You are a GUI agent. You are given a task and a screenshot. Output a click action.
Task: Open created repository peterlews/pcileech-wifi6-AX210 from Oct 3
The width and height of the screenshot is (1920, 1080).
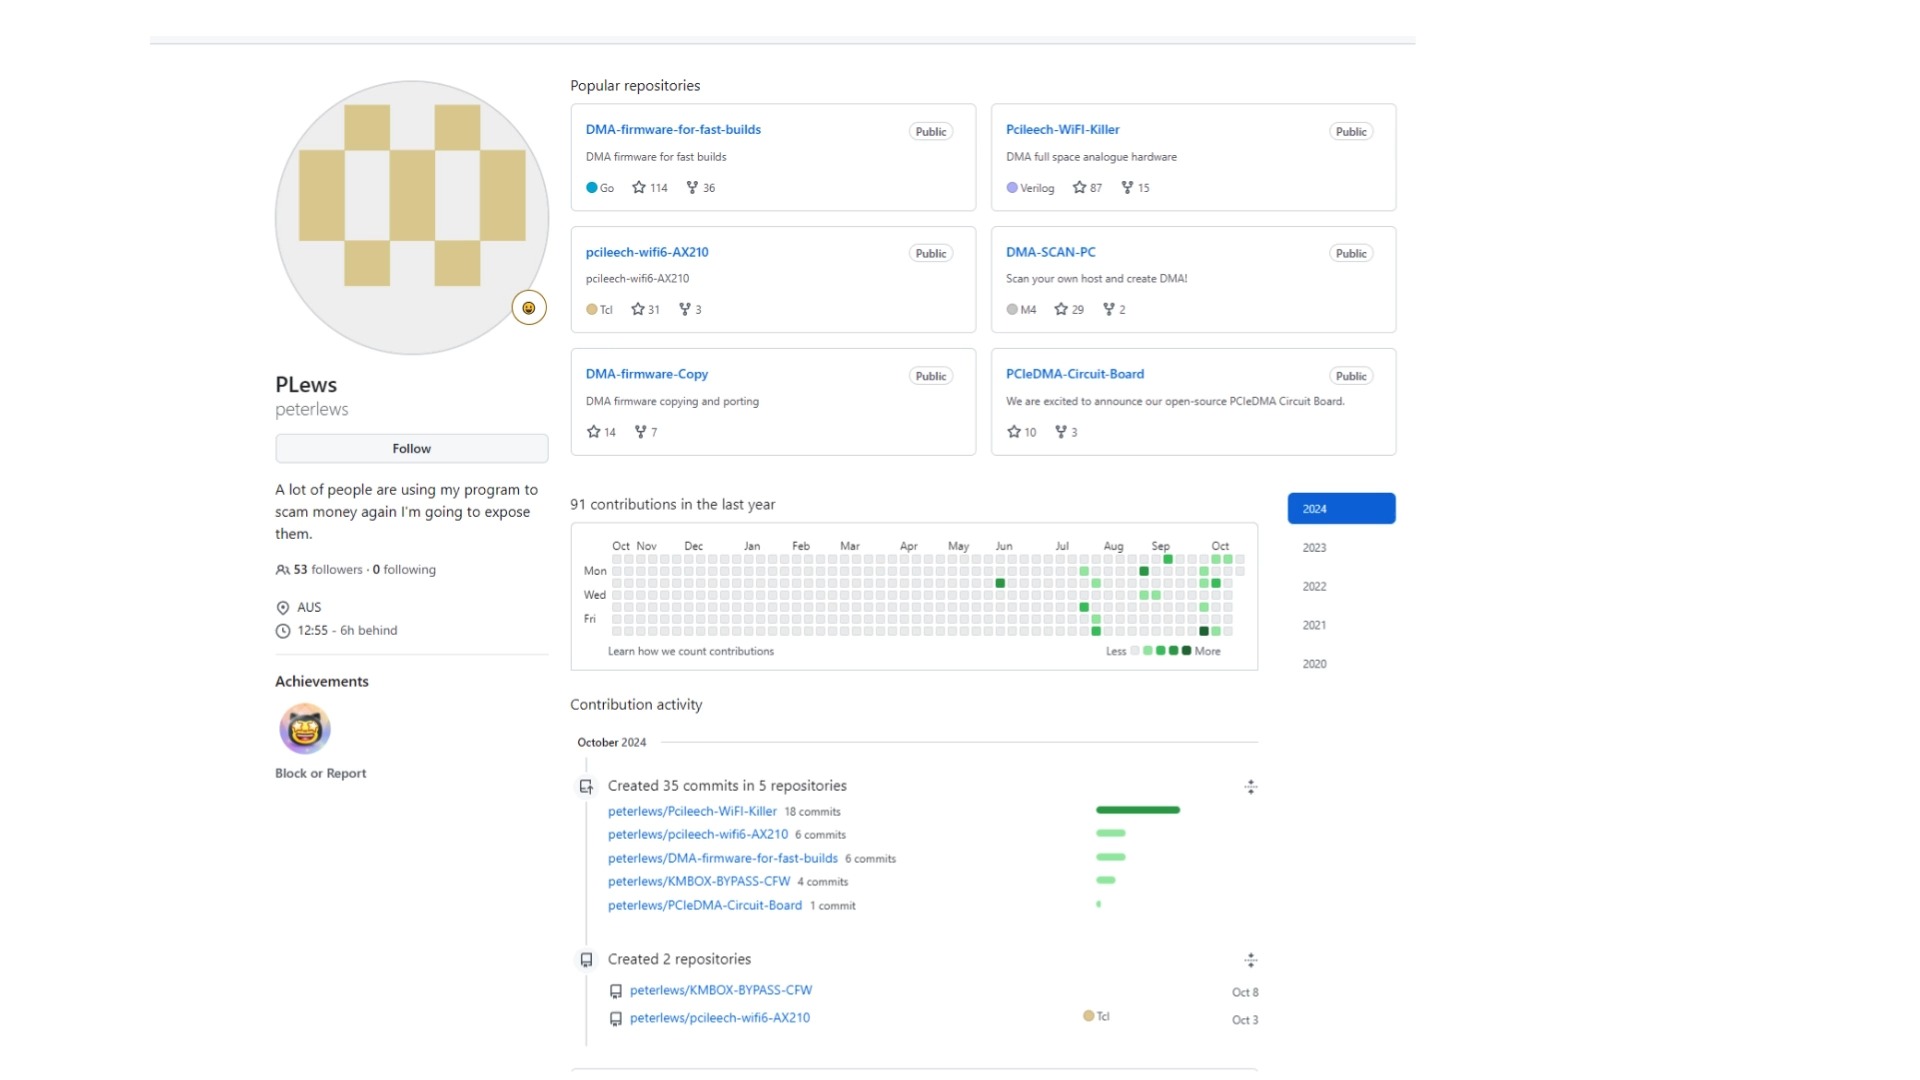720,1018
